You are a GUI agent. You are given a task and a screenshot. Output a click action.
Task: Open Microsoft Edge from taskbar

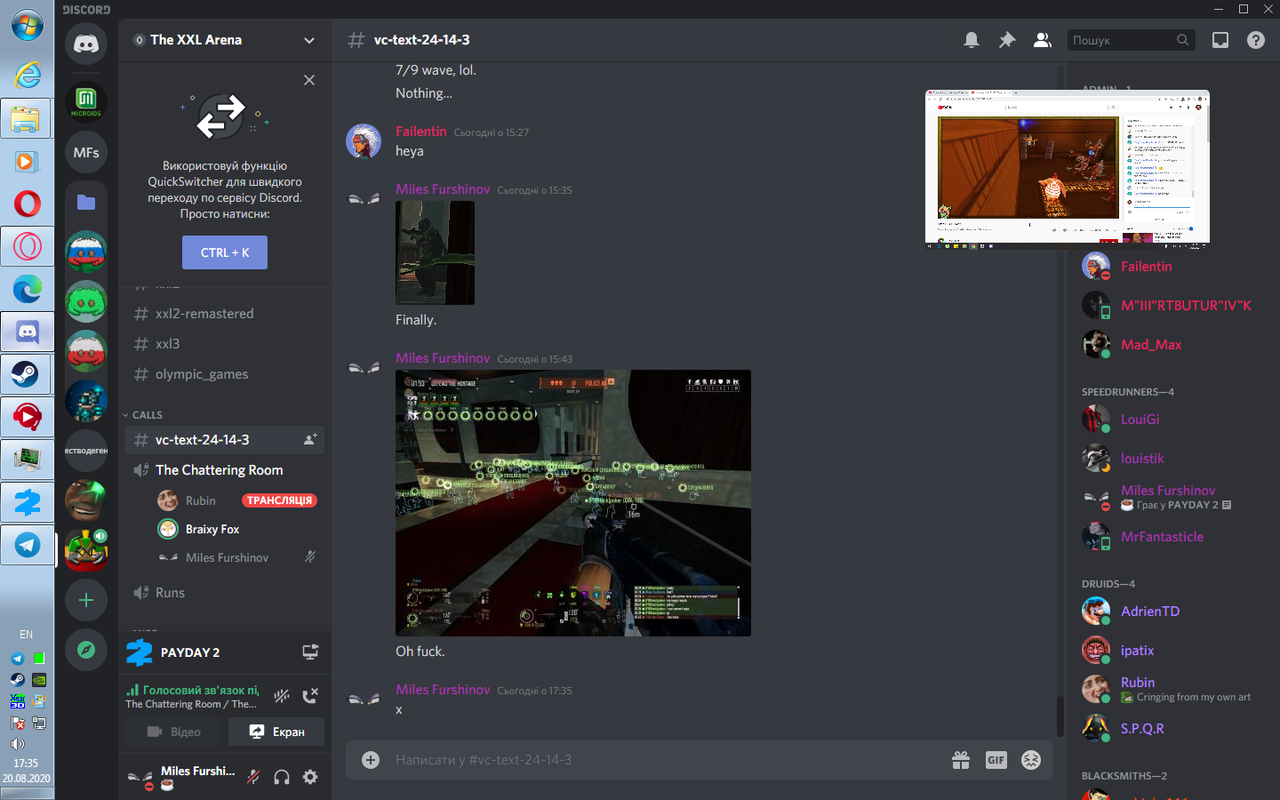coord(27,288)
